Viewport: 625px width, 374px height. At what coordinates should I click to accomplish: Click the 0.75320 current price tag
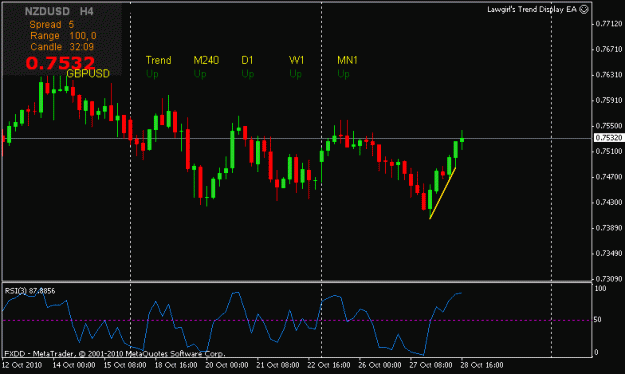pos(608,138)
